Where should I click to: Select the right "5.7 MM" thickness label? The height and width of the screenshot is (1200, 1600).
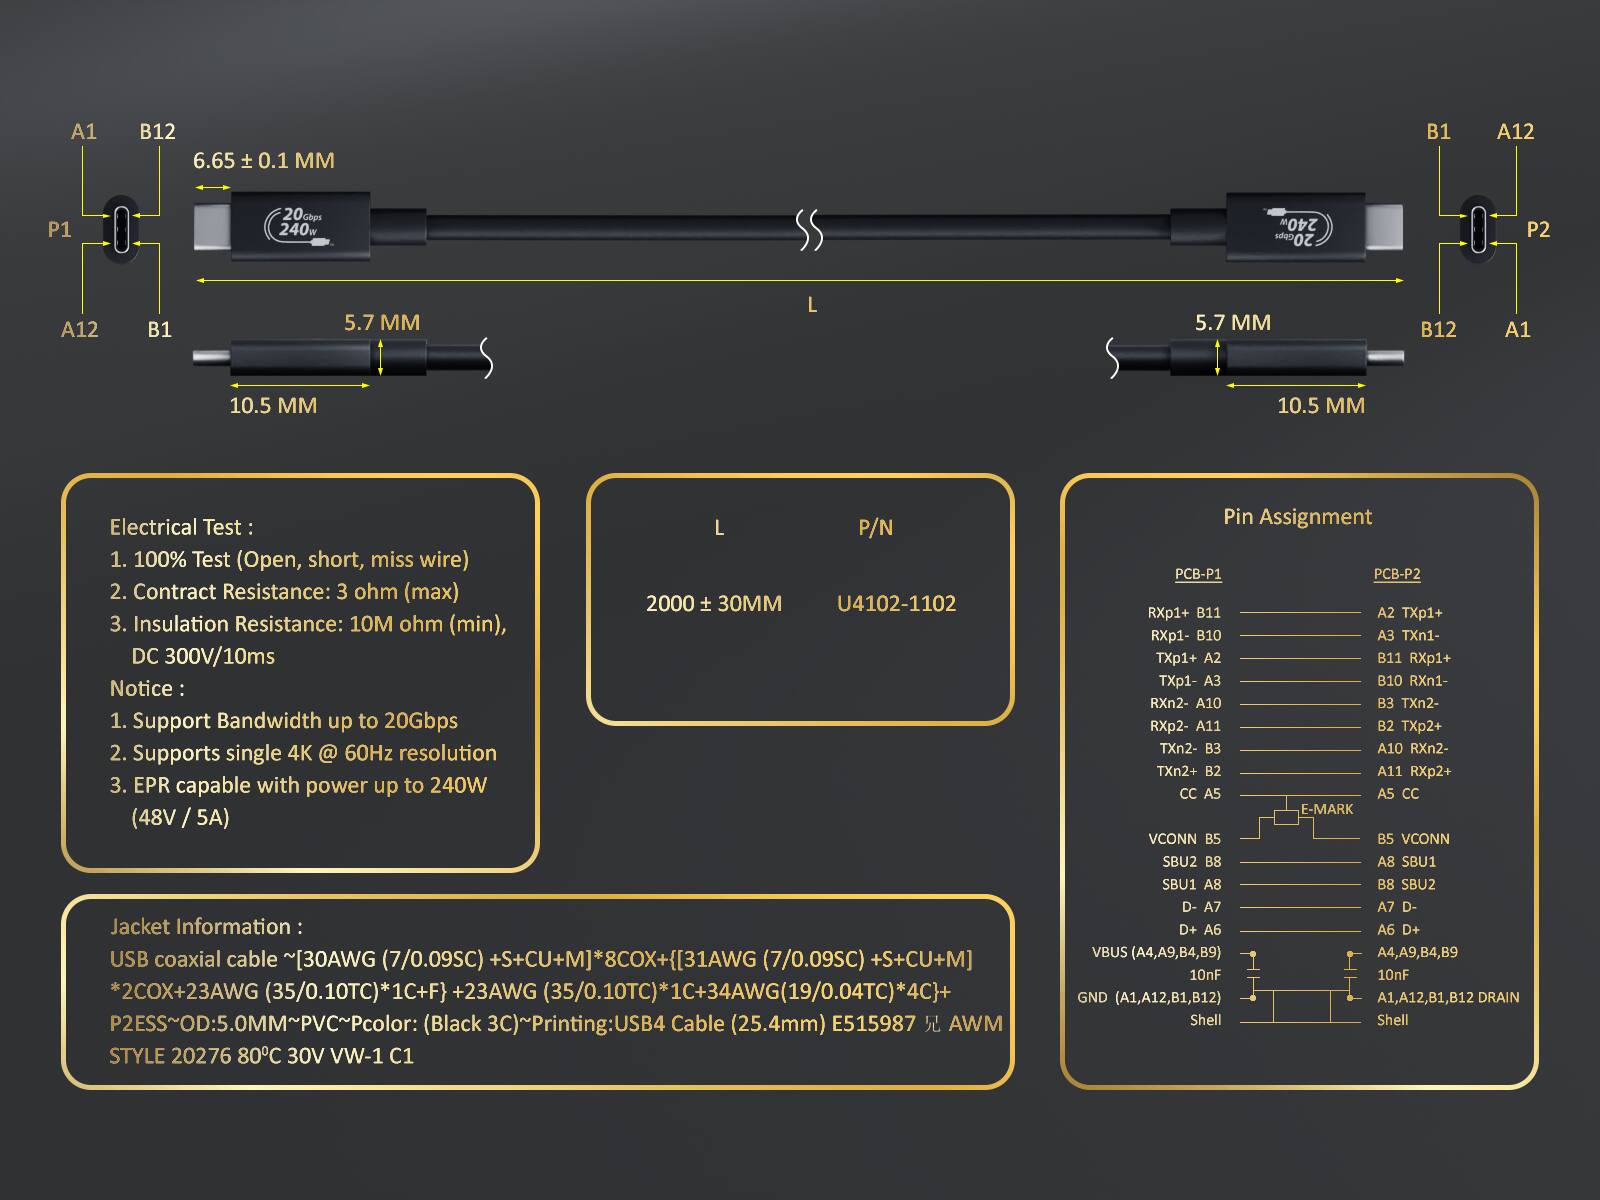click(1233, 322)
